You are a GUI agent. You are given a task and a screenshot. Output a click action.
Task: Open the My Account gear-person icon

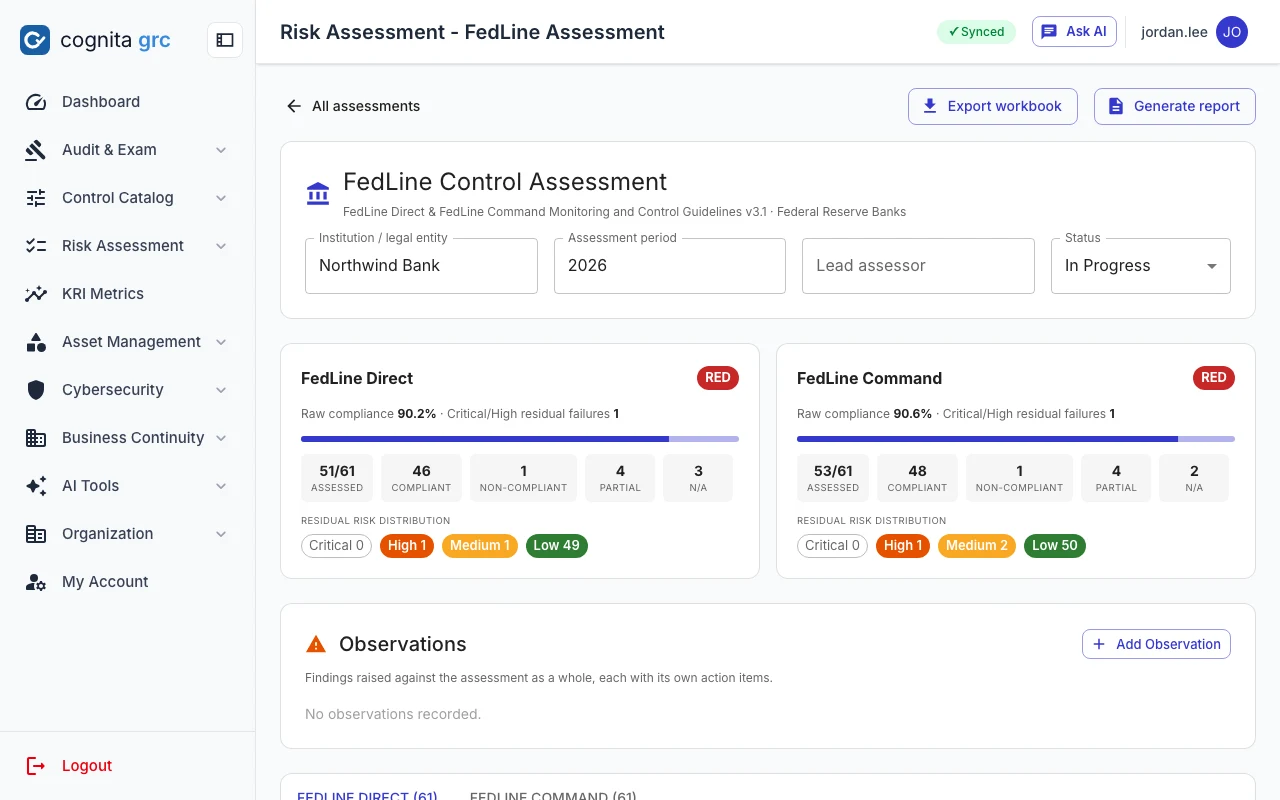pos(36,582)
